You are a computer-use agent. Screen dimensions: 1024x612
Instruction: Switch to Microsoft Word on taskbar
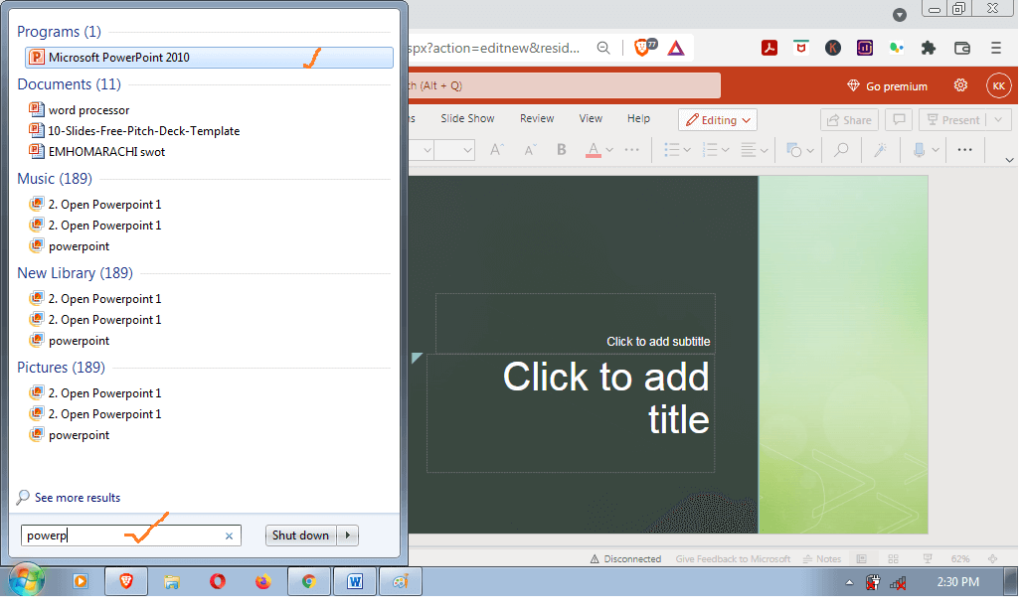(355, 582)
